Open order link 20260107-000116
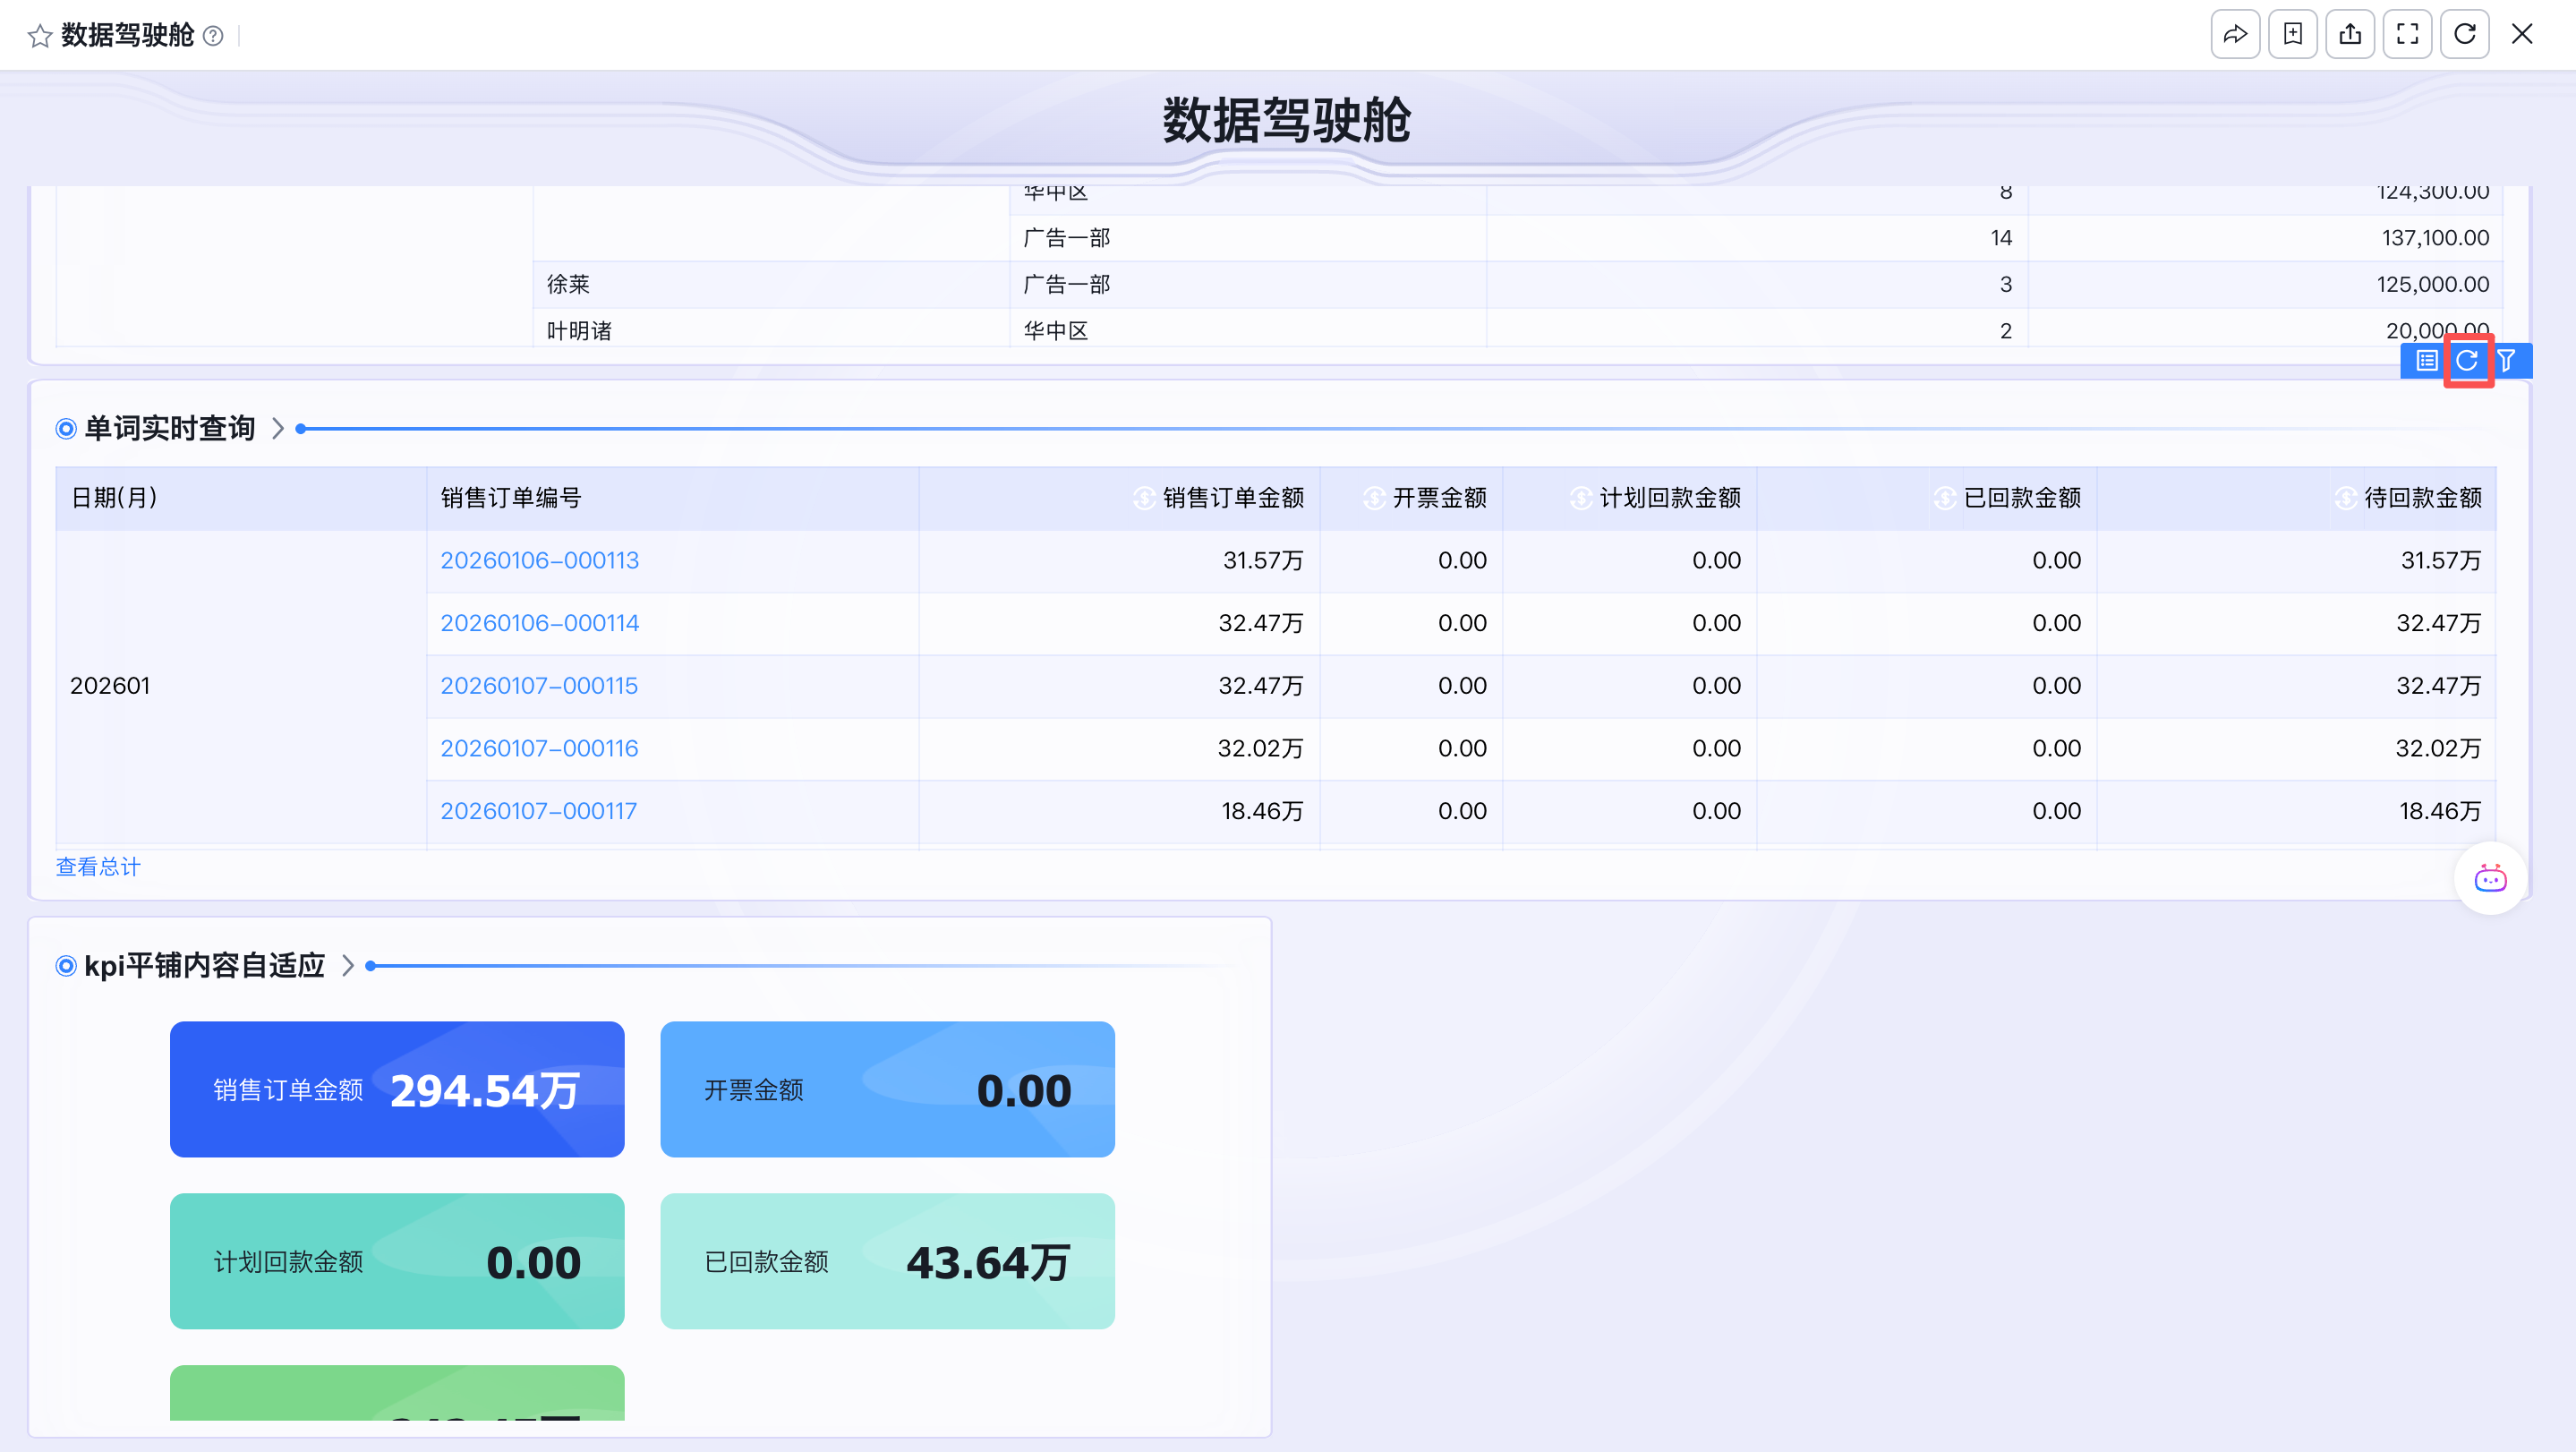This screenshot has width=2576, height=1452. click(539, 749)
